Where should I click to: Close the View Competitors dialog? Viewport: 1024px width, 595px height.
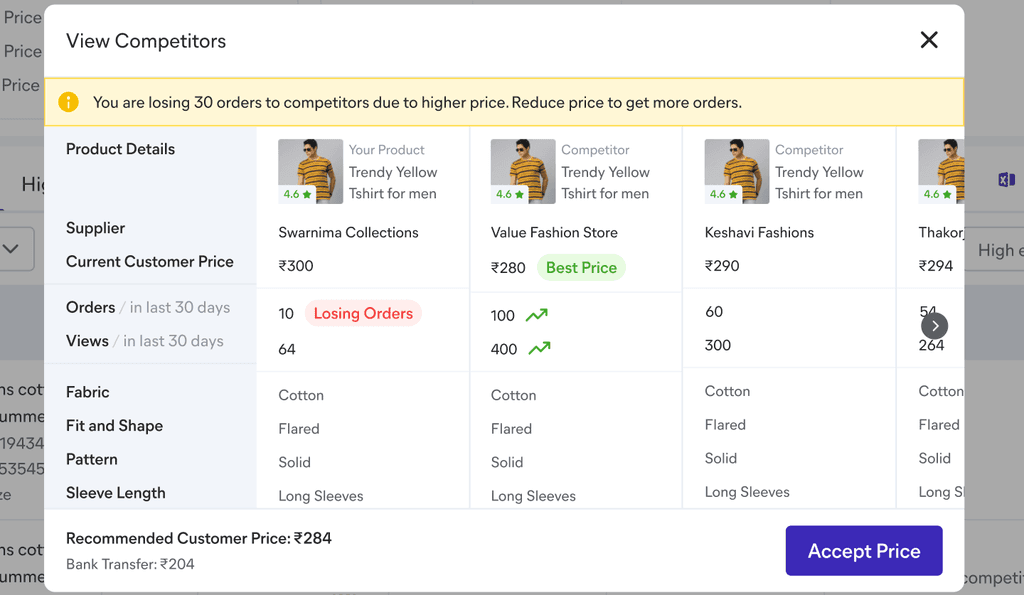(929, 40)
